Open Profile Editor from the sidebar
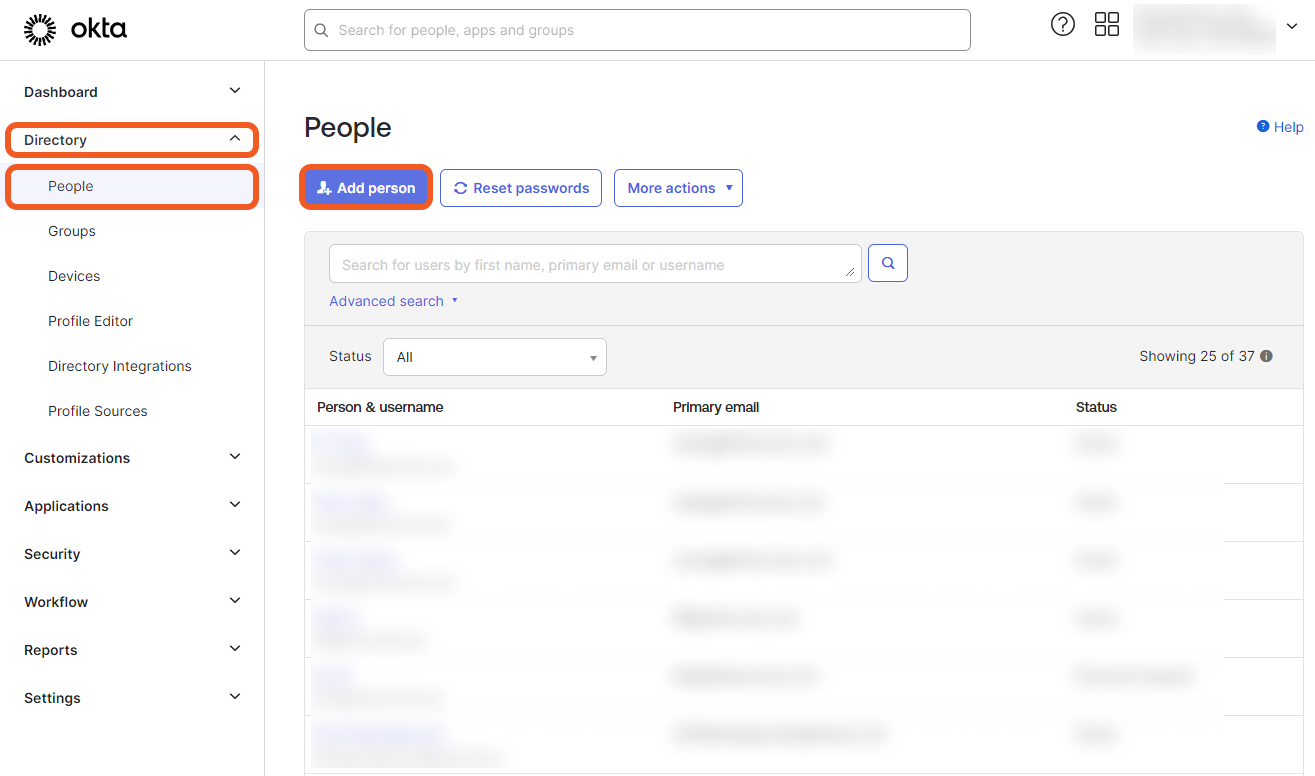This screenshot has width=1315, height=776. 90,321
